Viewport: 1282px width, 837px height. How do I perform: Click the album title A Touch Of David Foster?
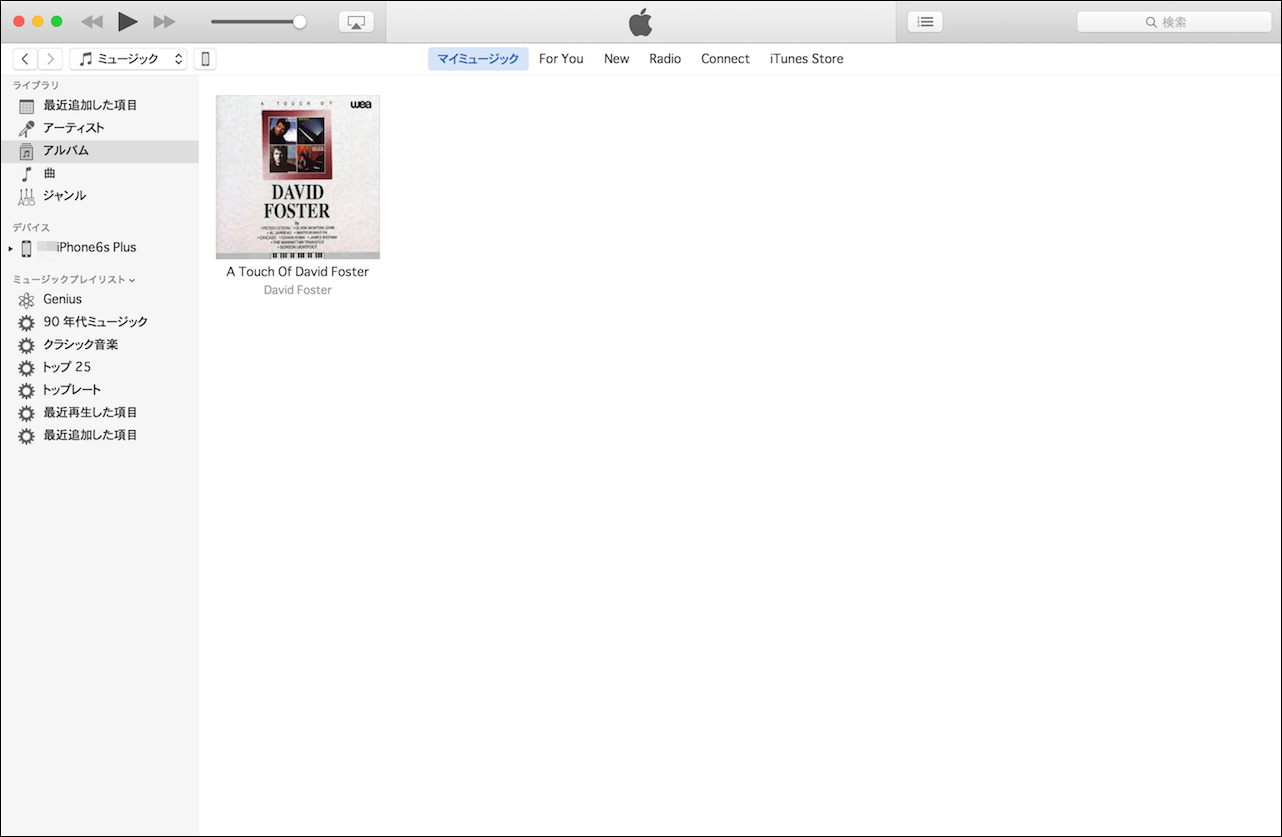[x=298, y=272]
